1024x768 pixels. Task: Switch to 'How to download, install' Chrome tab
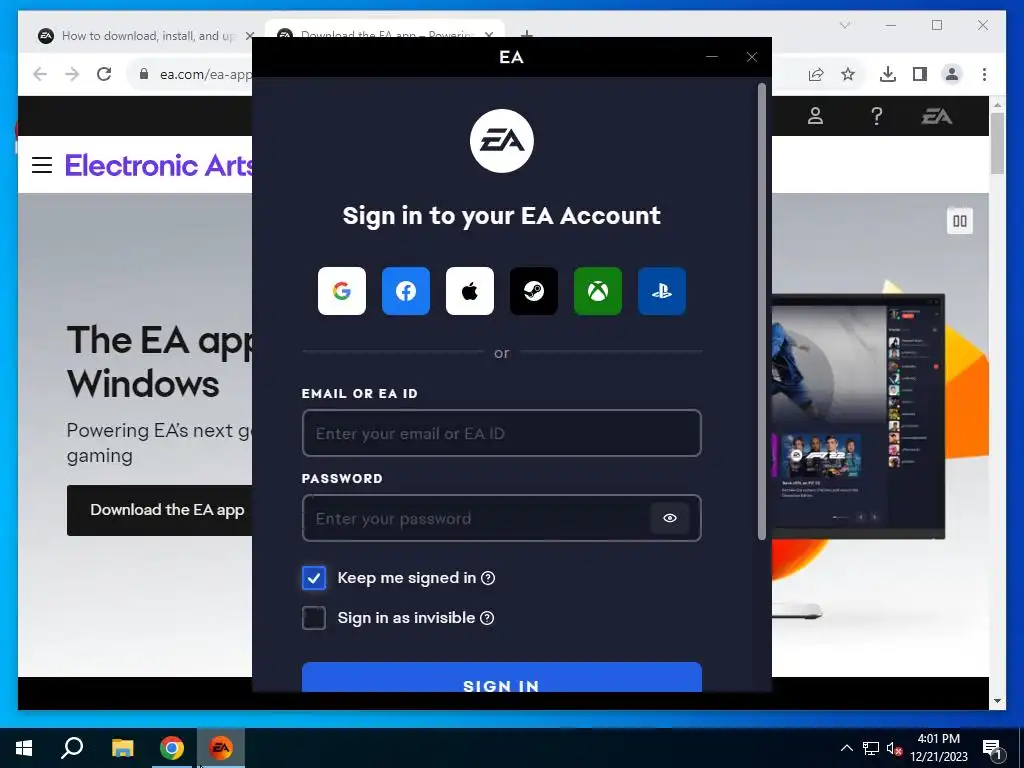[146, 36]
